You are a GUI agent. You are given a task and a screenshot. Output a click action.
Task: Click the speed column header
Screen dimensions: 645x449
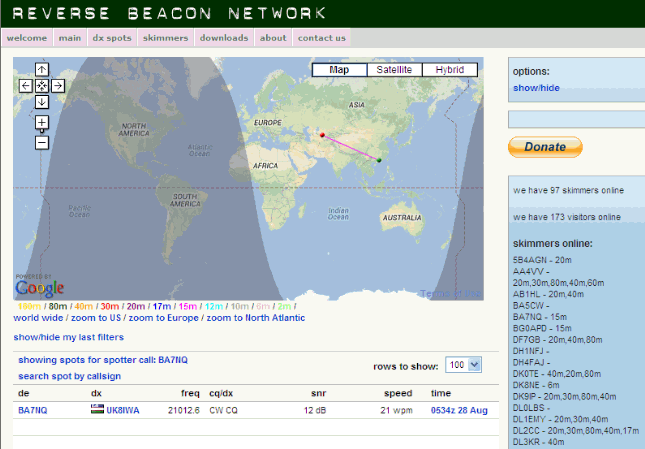coord(398,393)
